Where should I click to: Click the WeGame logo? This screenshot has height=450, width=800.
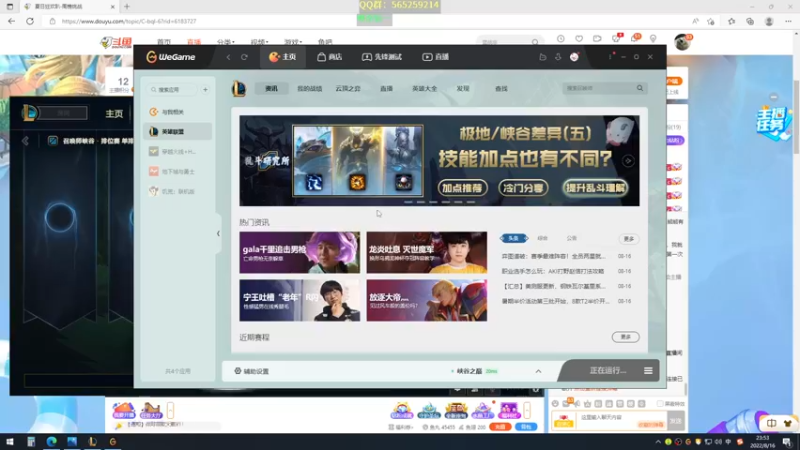(x=171, y=57)
